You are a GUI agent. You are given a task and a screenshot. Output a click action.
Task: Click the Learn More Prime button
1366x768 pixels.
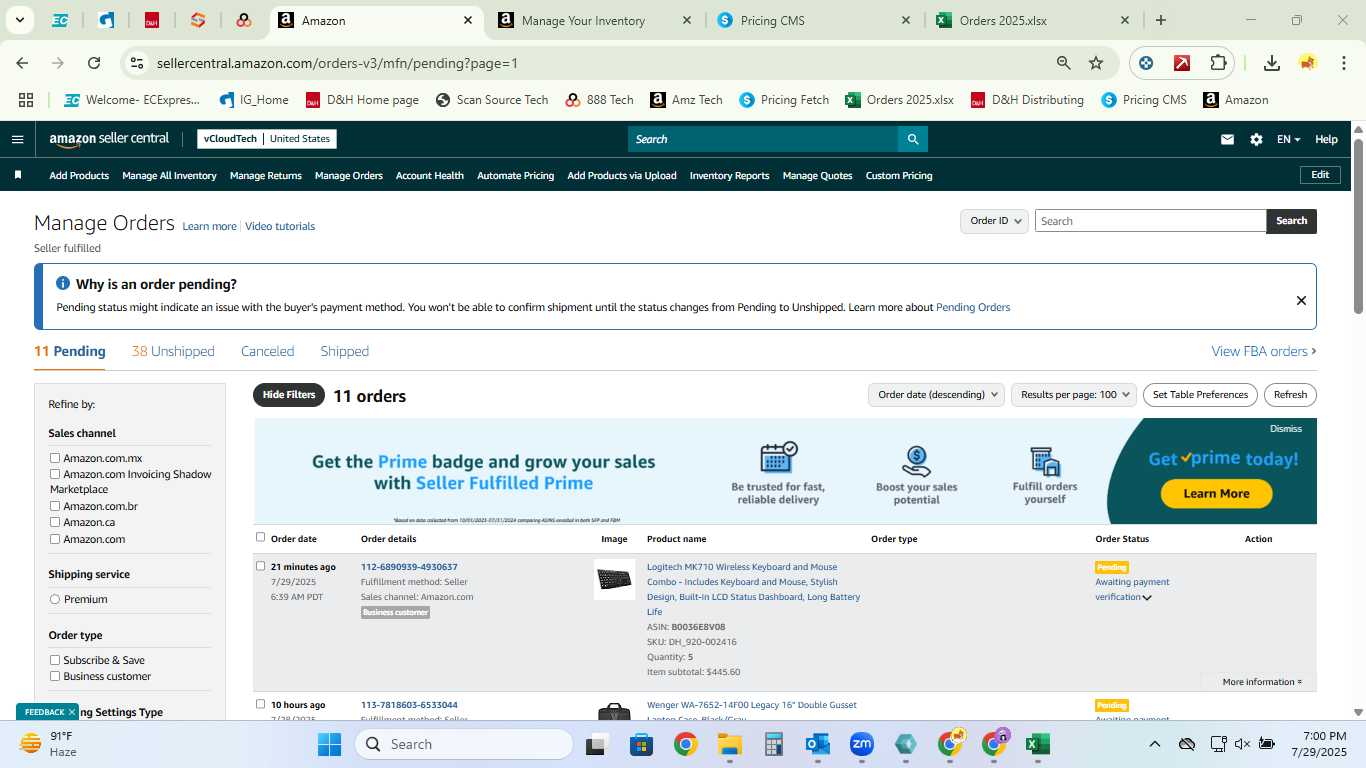coord(1216,493)
